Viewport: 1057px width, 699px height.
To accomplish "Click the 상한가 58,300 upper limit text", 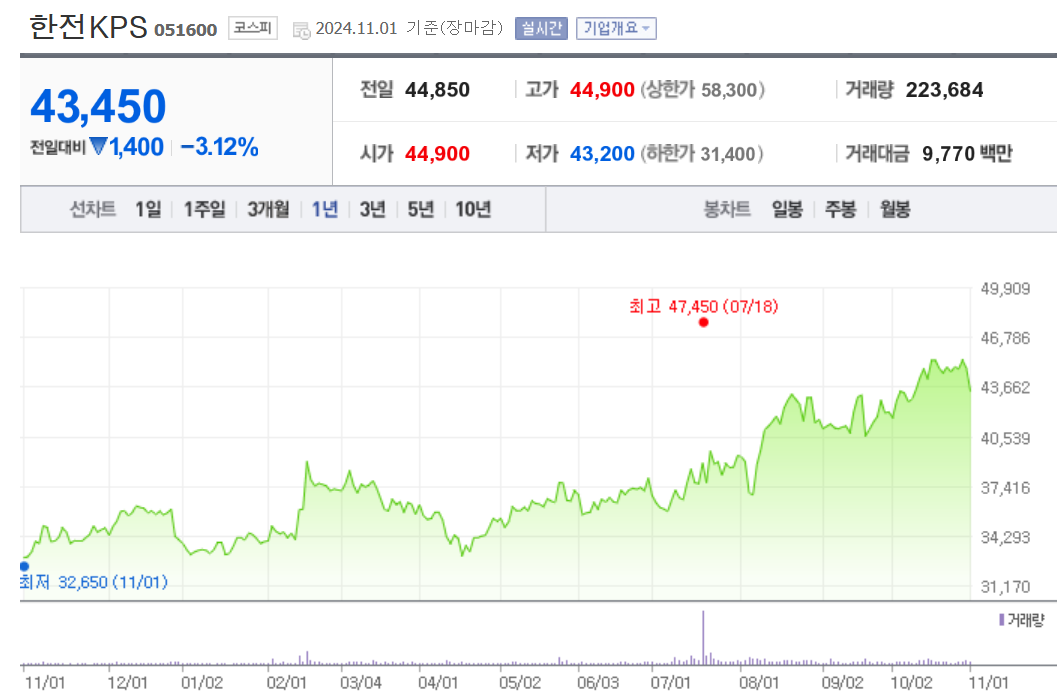I will point(702,90).
